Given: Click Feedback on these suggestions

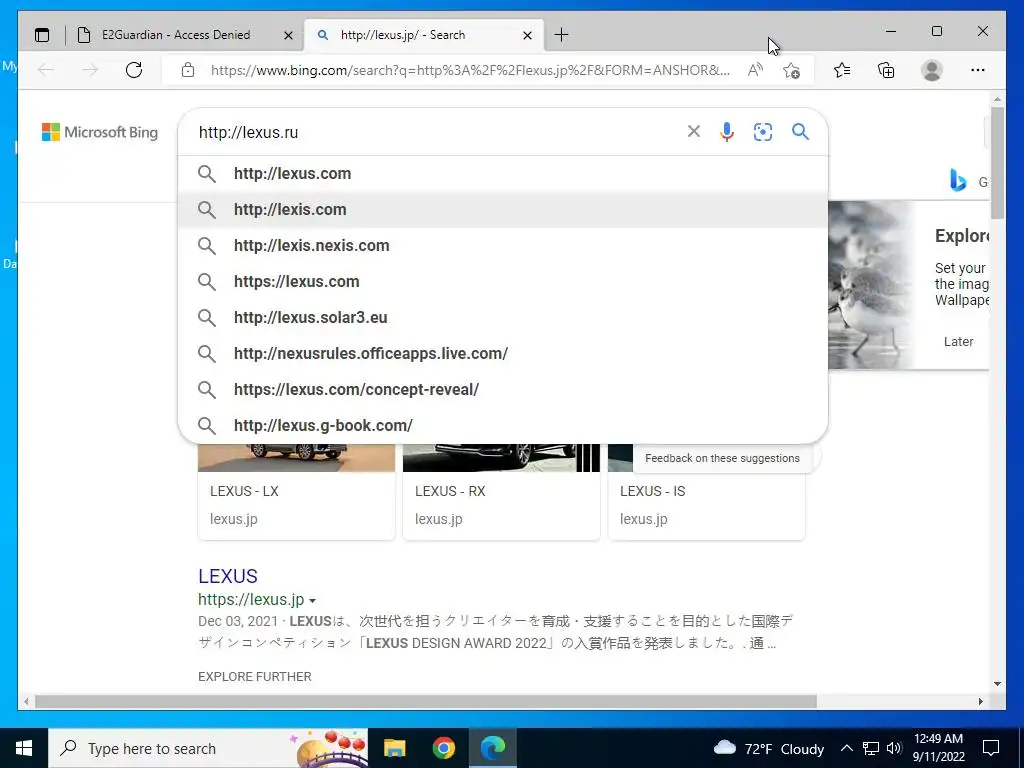Looking at the screenshot, I should click(x=722, y=458).
